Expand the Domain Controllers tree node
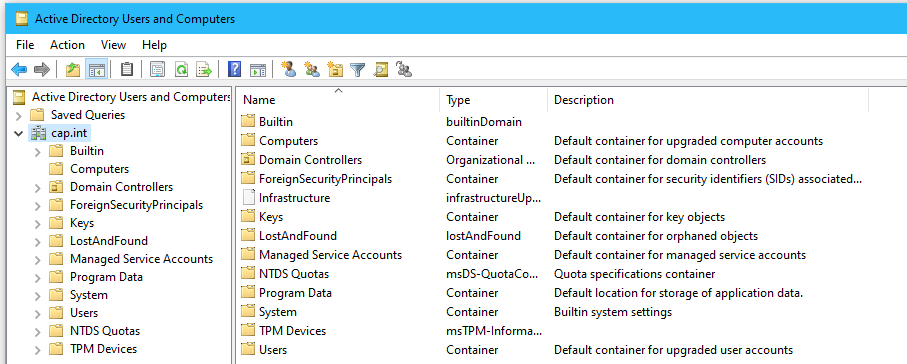 pyautogui.click(x=38, y=187)
